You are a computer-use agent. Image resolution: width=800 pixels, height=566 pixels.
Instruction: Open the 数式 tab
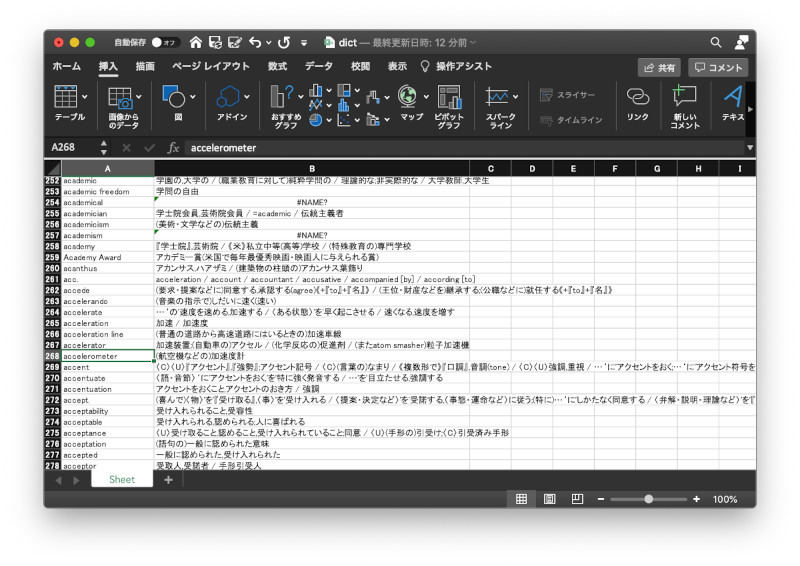tap(278, 66)
